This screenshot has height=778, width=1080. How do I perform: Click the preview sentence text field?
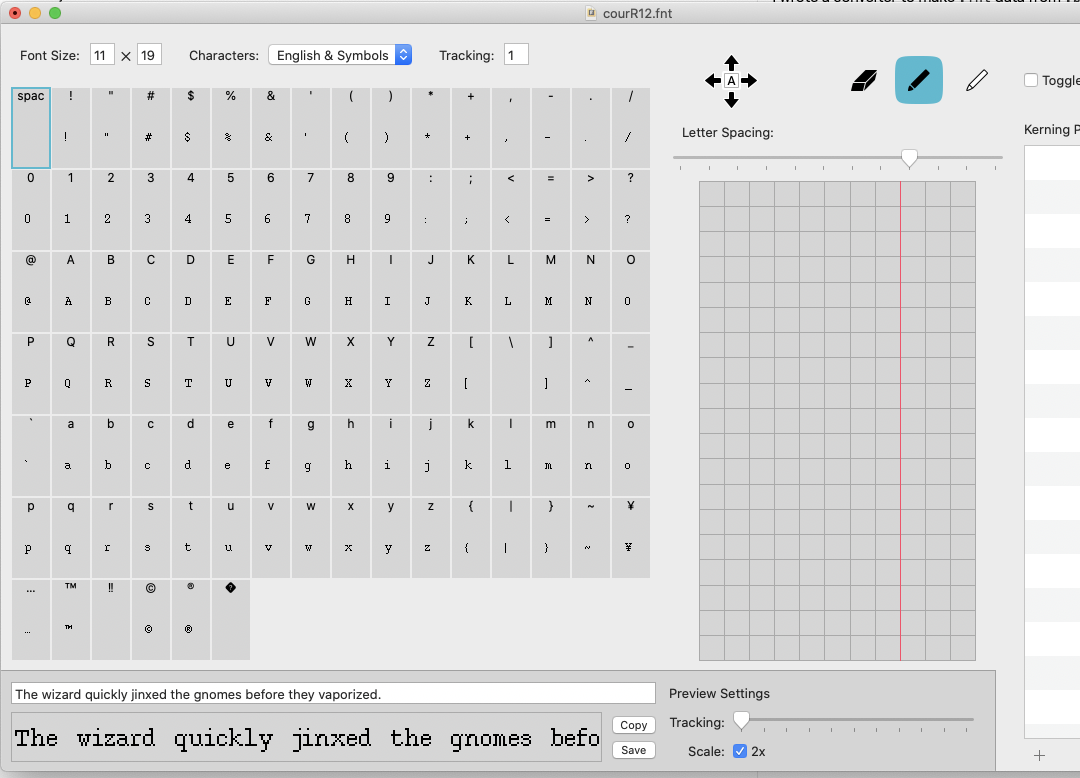pyautogui.click(x=333, y=693)
